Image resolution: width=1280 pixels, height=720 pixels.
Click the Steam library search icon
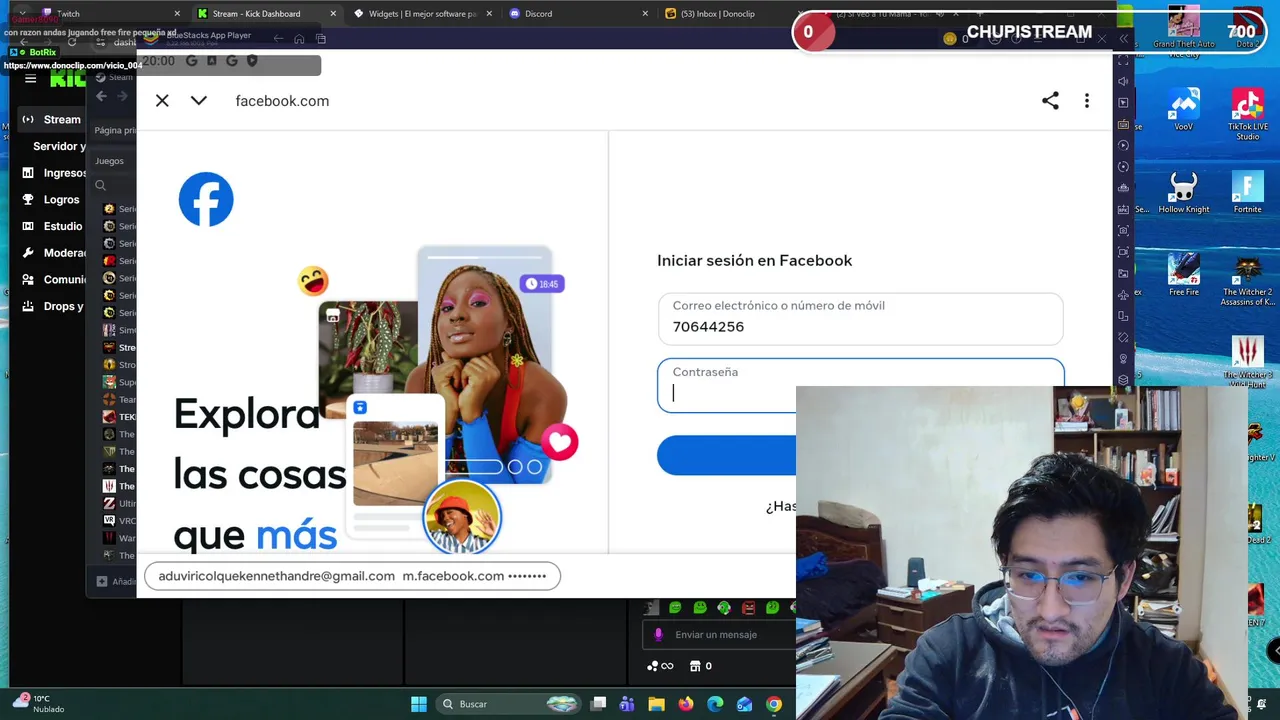[x=100, y=185]
